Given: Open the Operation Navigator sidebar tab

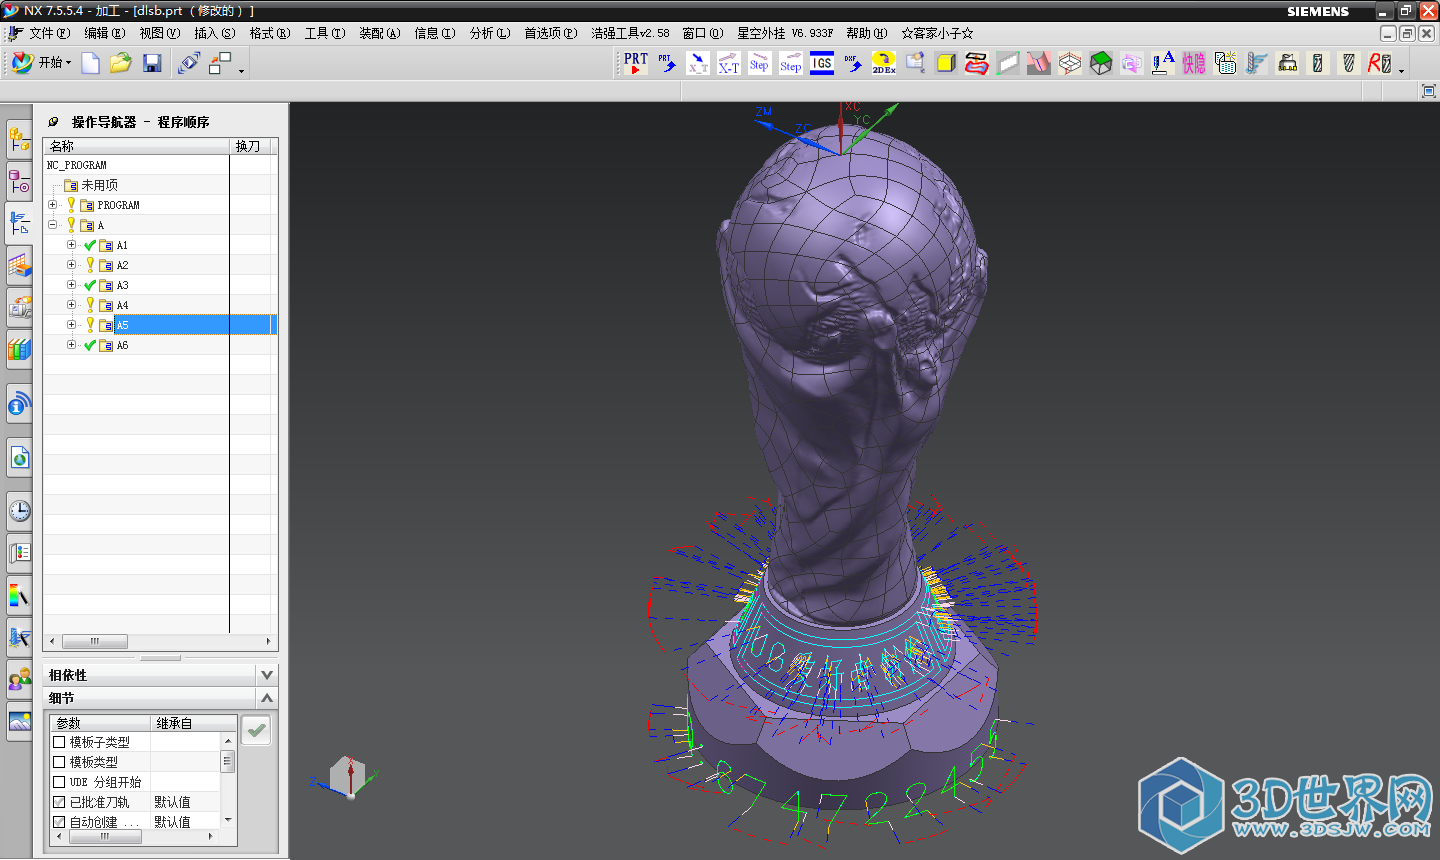Looking at the screenshot, I should (x=19, y=223).
